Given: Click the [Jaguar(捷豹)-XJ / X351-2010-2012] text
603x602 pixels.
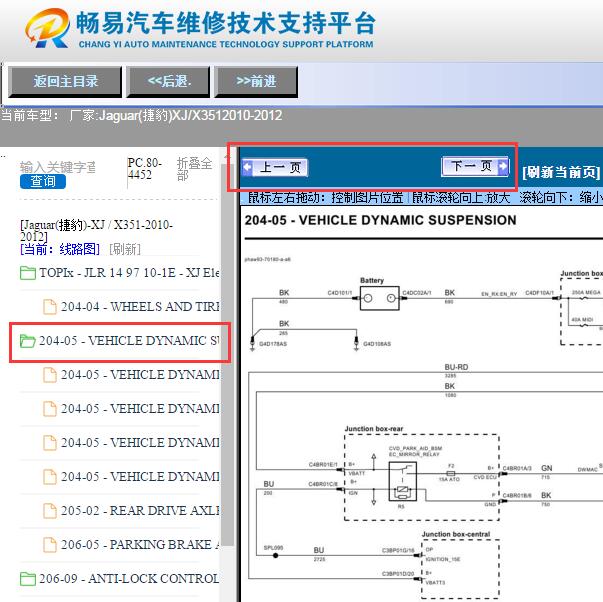Looking at the screenshot, I should [x=96, y=230].
